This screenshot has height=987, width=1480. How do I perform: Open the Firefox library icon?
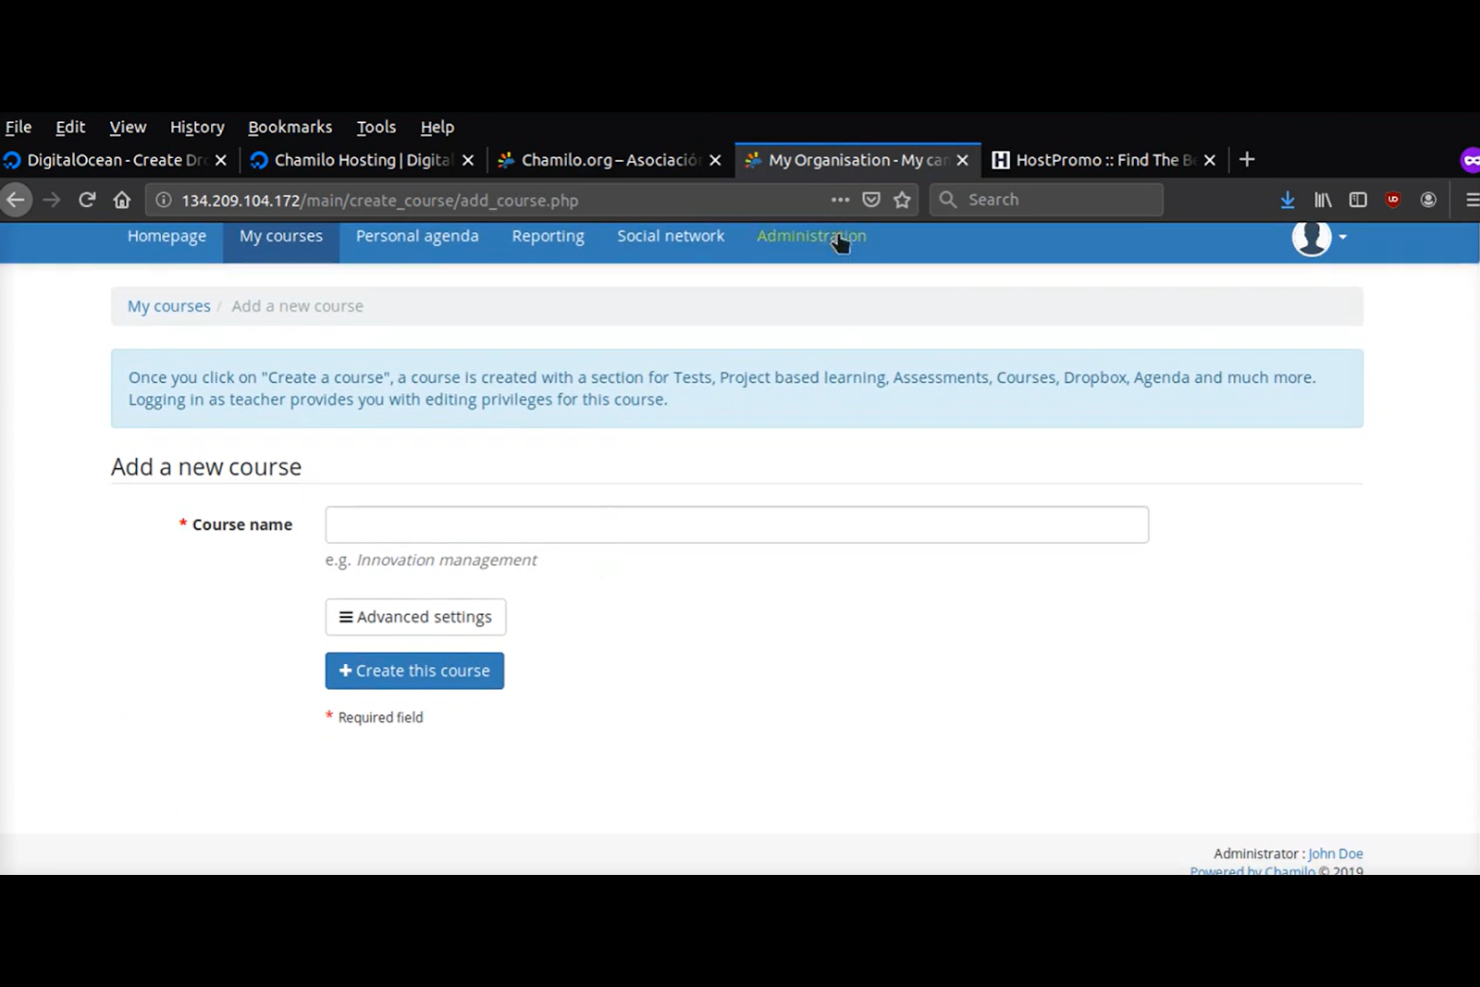[x=1322, y=199]
